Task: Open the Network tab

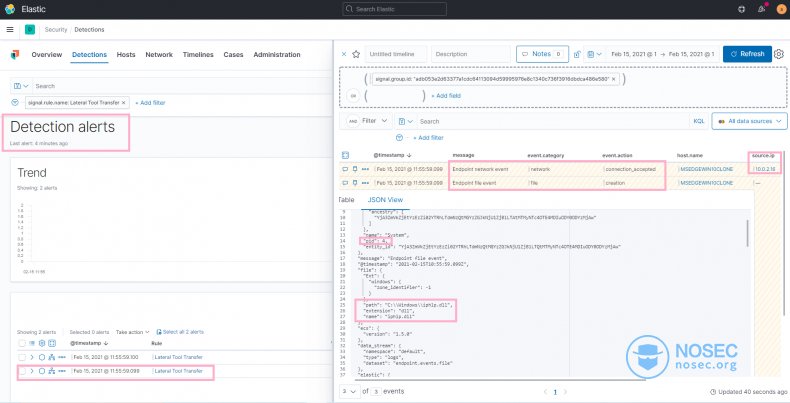Action: click(159, 54)
